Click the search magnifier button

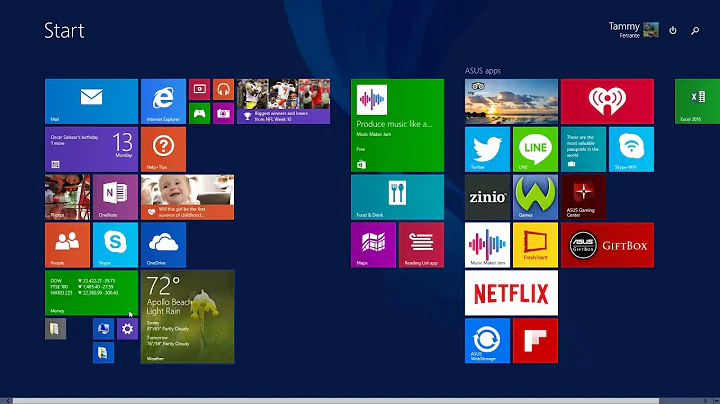695,30
